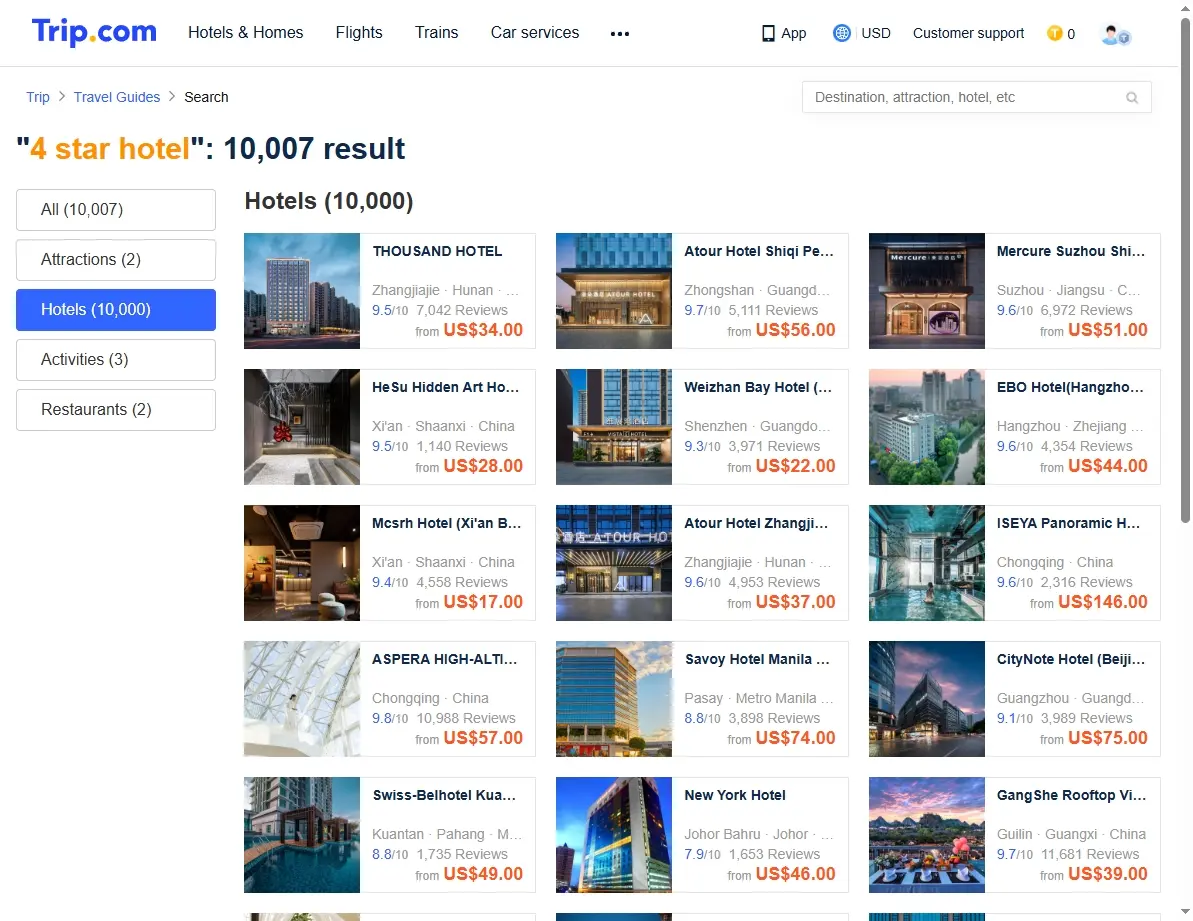Viewport: 1193px width, 921px height.
Task: Click the search magnifier icon
Action: point(1132,97)
